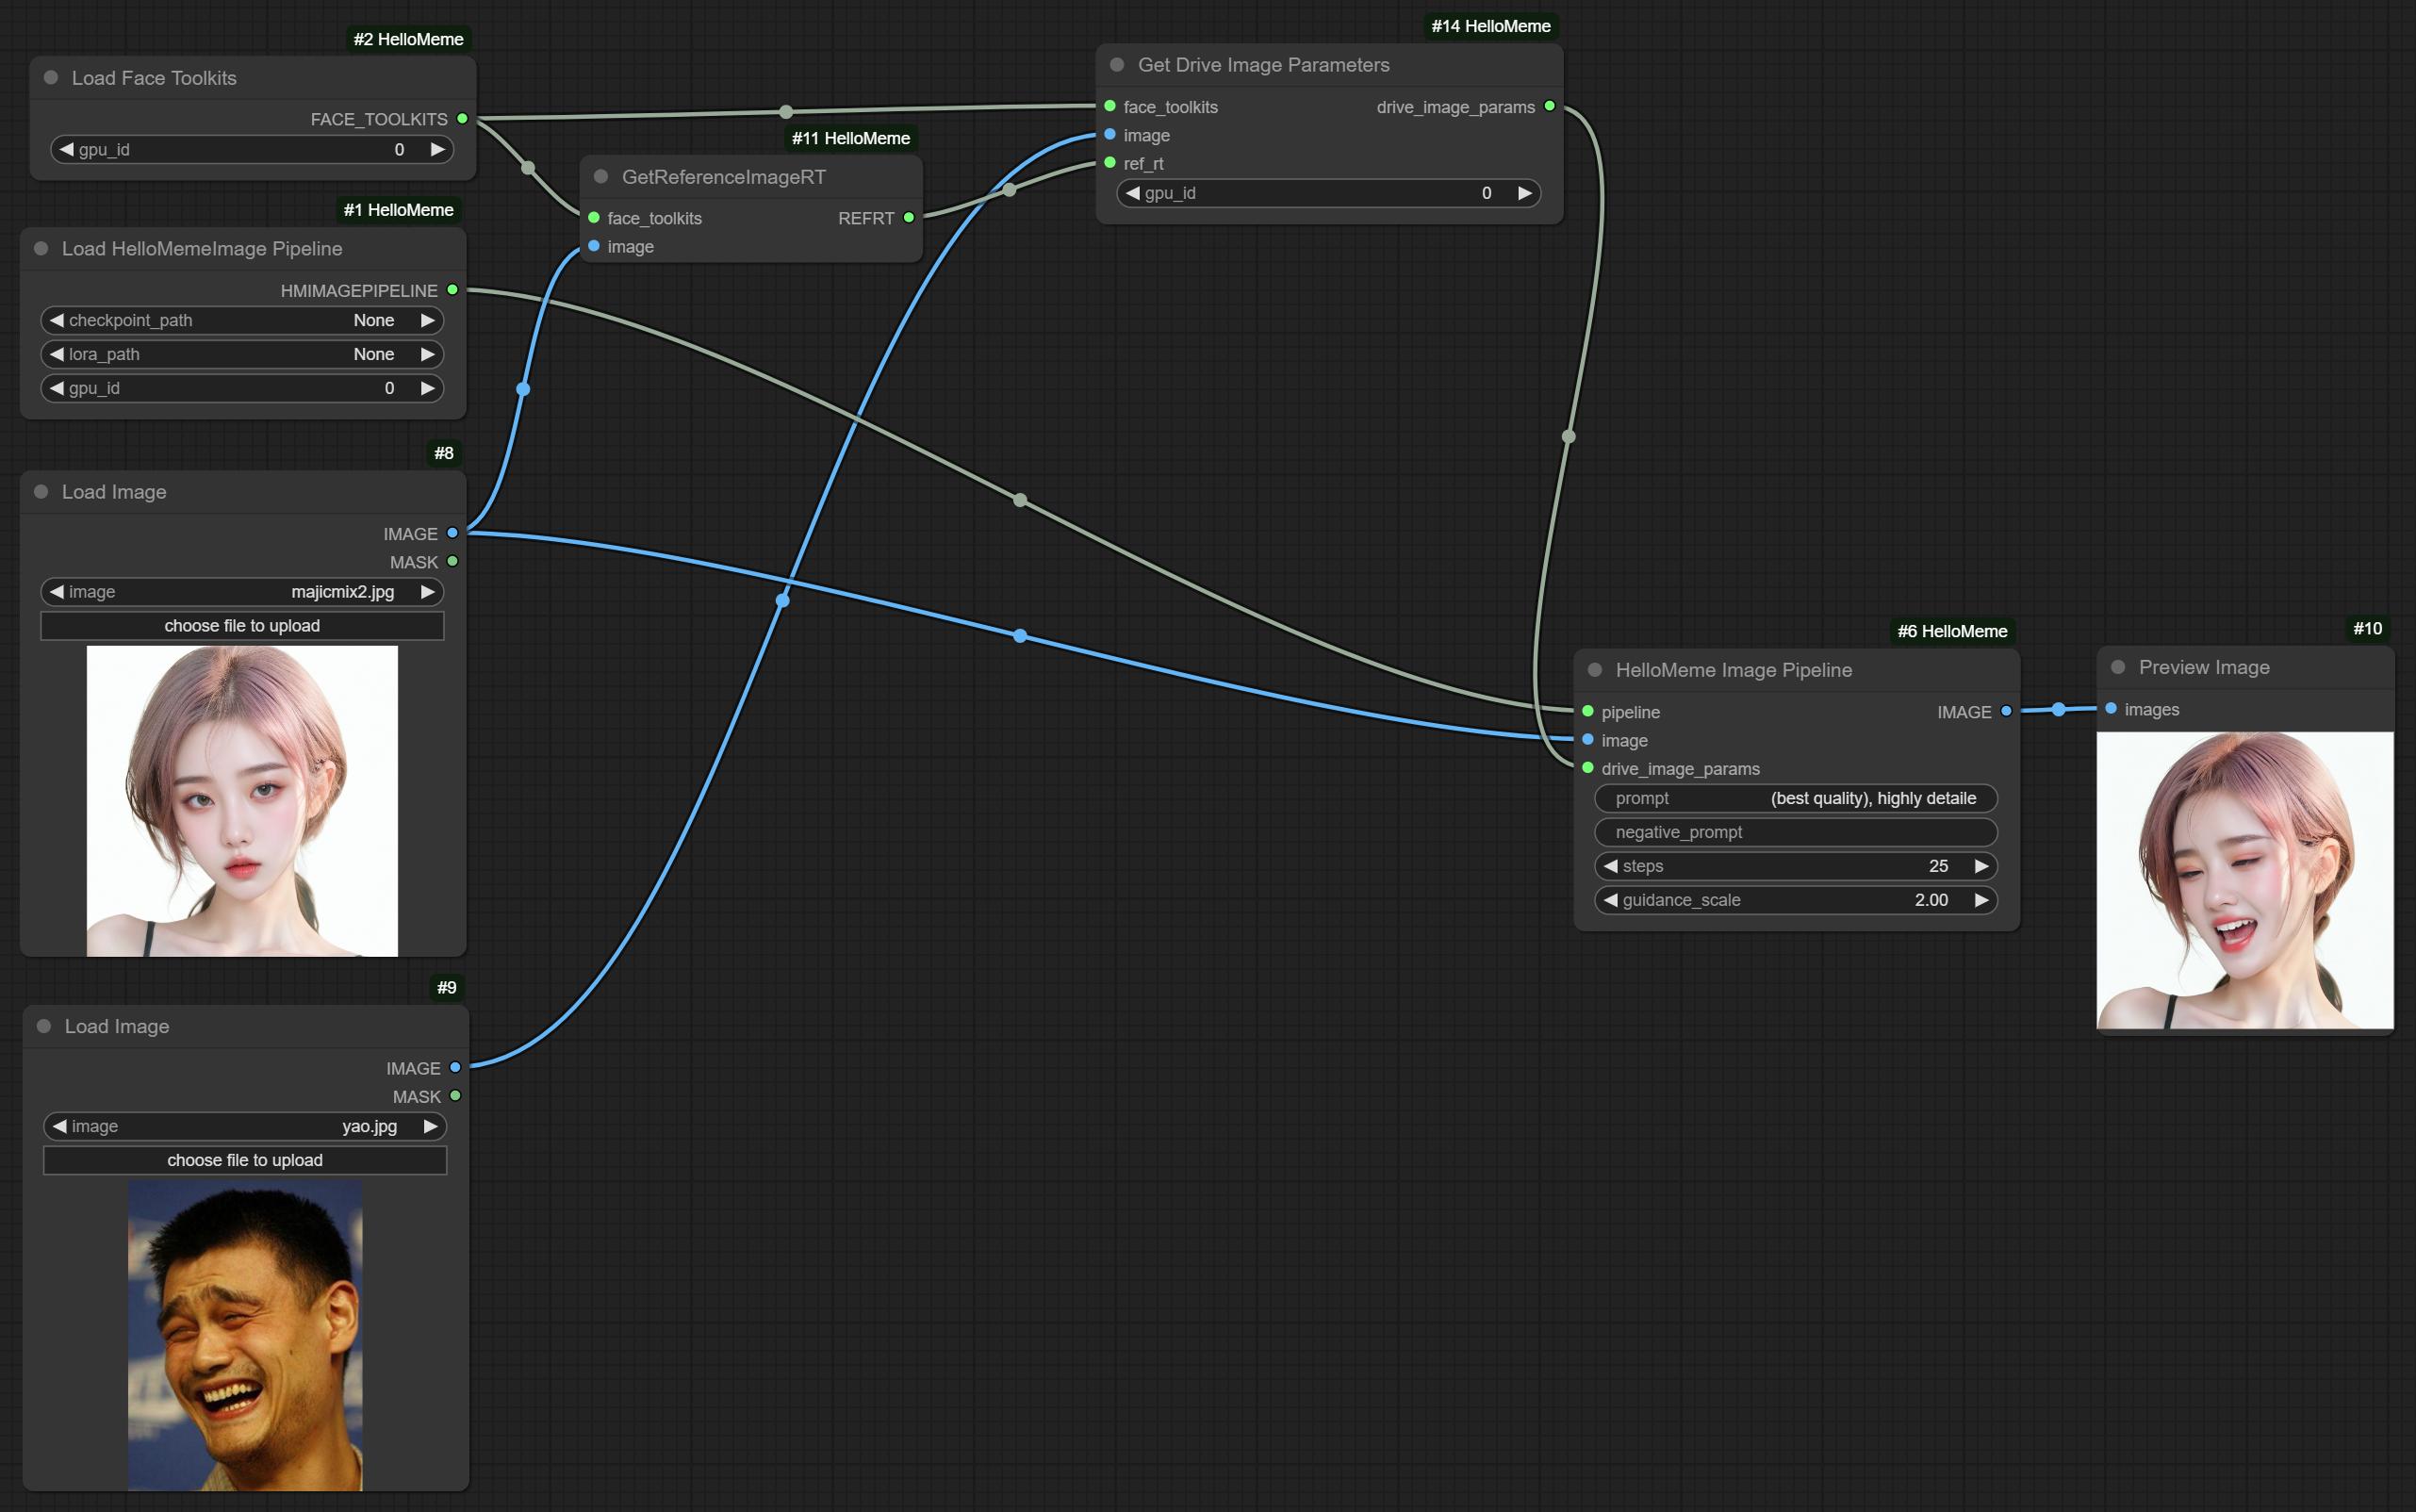Collapse the GetReferenceImageRT node via its dot

(601, 177)
